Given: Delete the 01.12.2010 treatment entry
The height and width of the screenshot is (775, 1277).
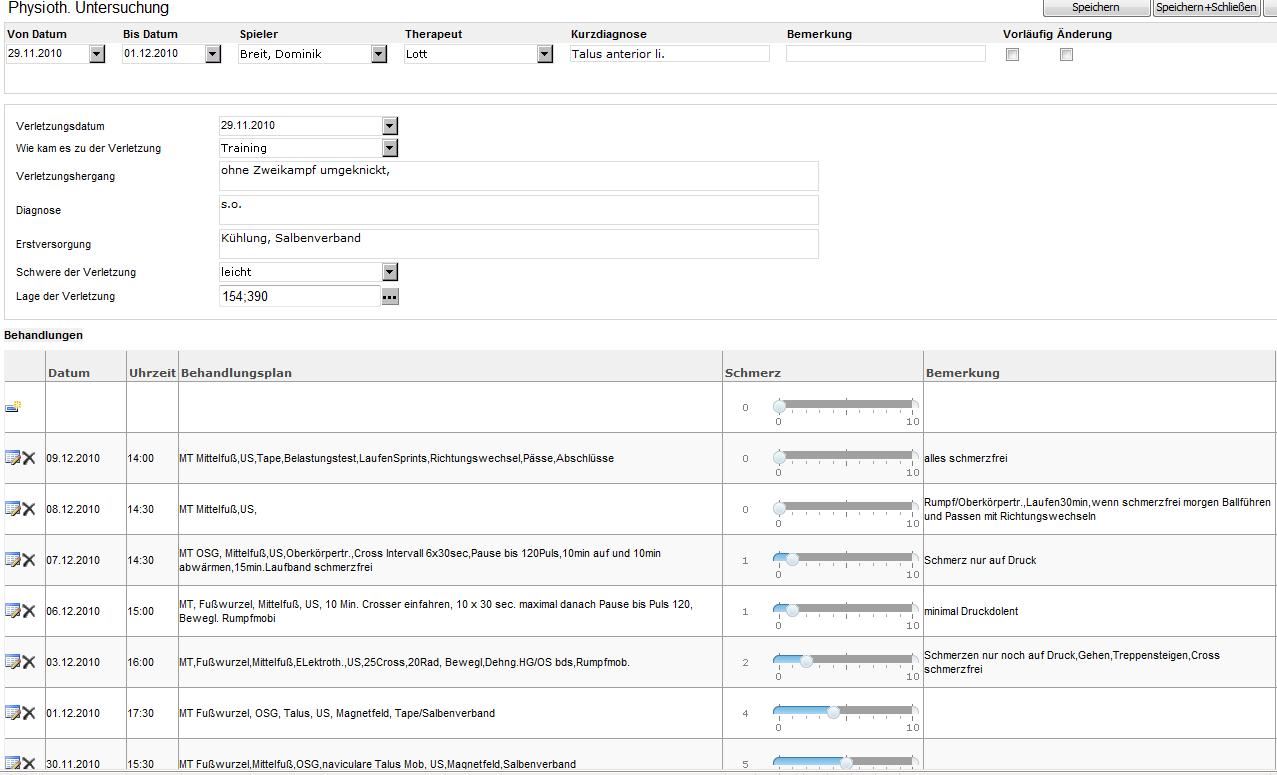Looking at the screenshot, I should [29, 713].
